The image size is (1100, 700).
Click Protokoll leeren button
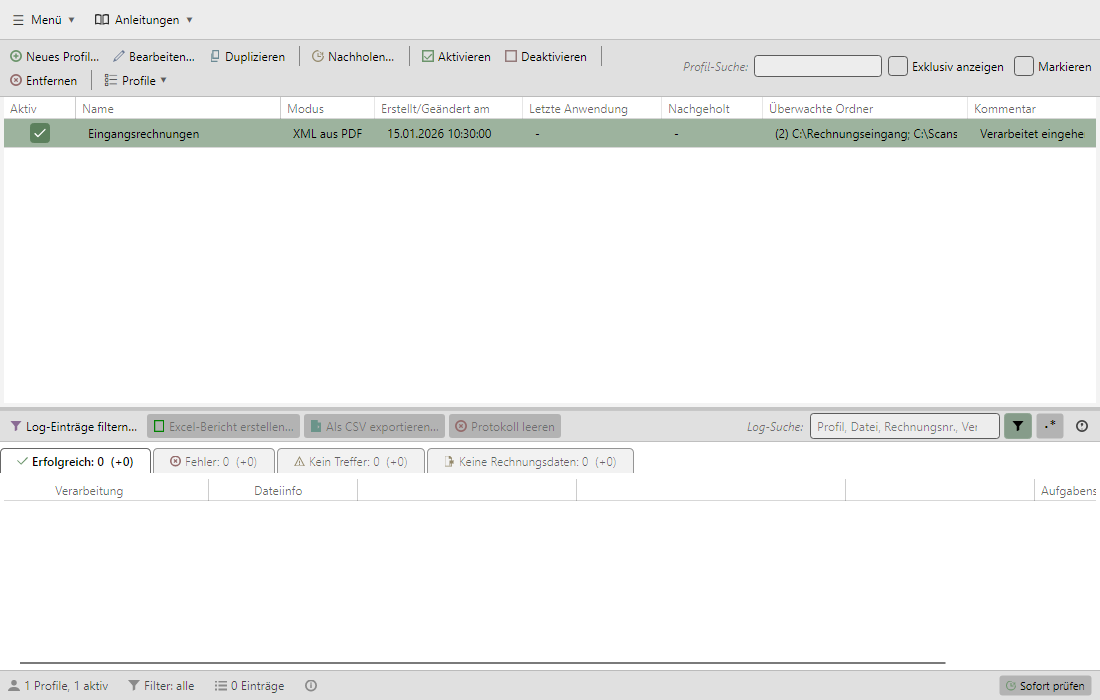point(505,426)
